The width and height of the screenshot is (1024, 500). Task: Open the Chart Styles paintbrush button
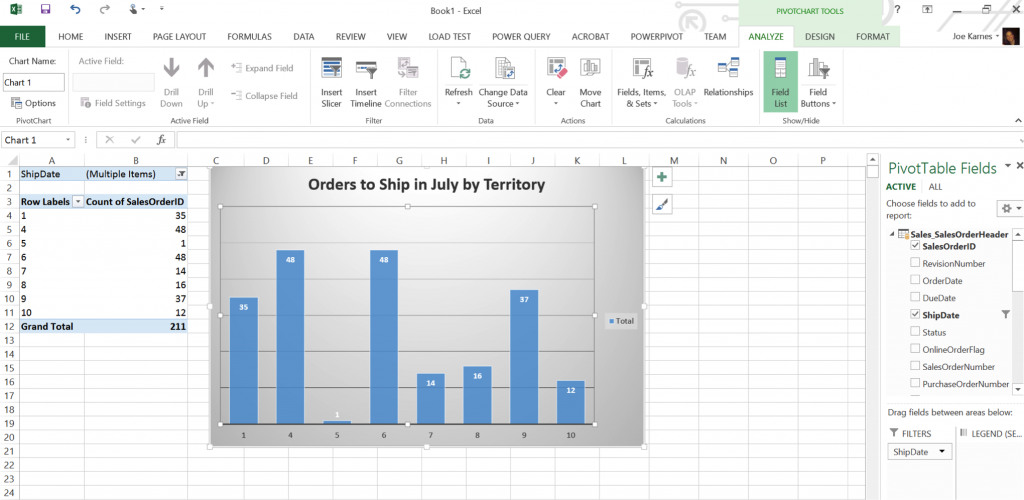pyautogui.click(x=661, y=204)
